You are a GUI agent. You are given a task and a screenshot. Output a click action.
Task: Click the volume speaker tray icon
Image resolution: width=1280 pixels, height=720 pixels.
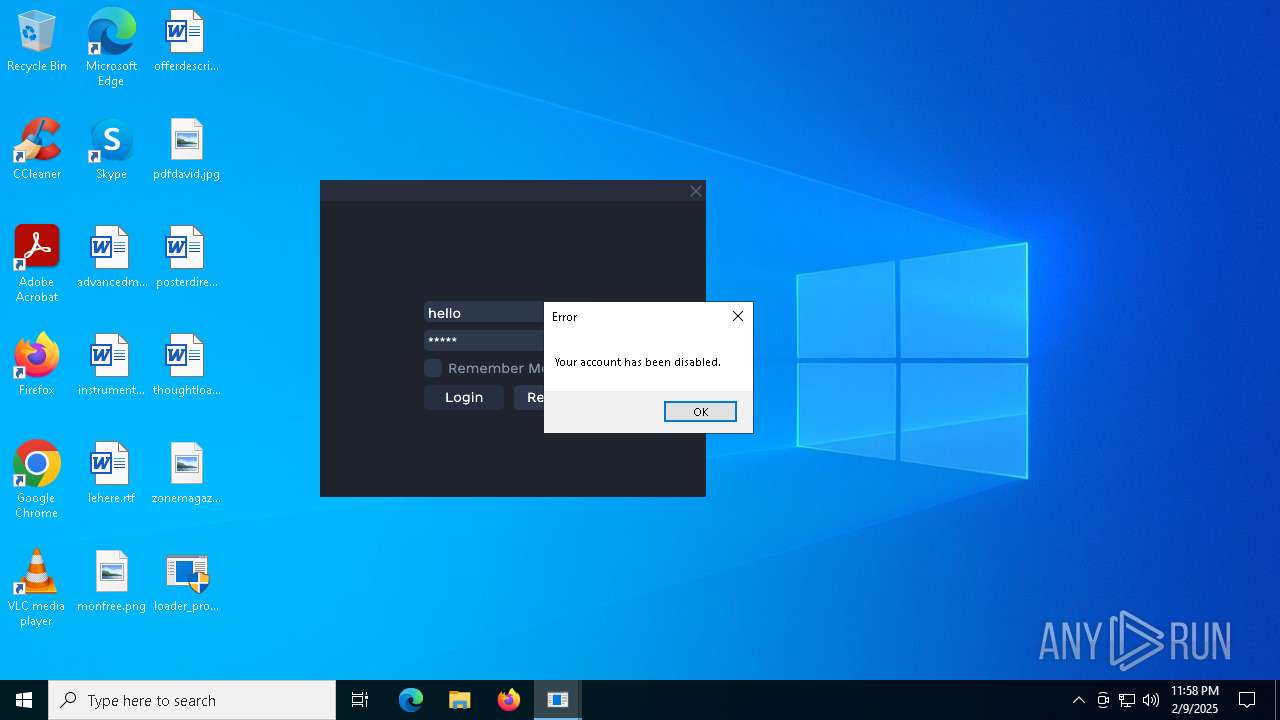click(1151, 700)
